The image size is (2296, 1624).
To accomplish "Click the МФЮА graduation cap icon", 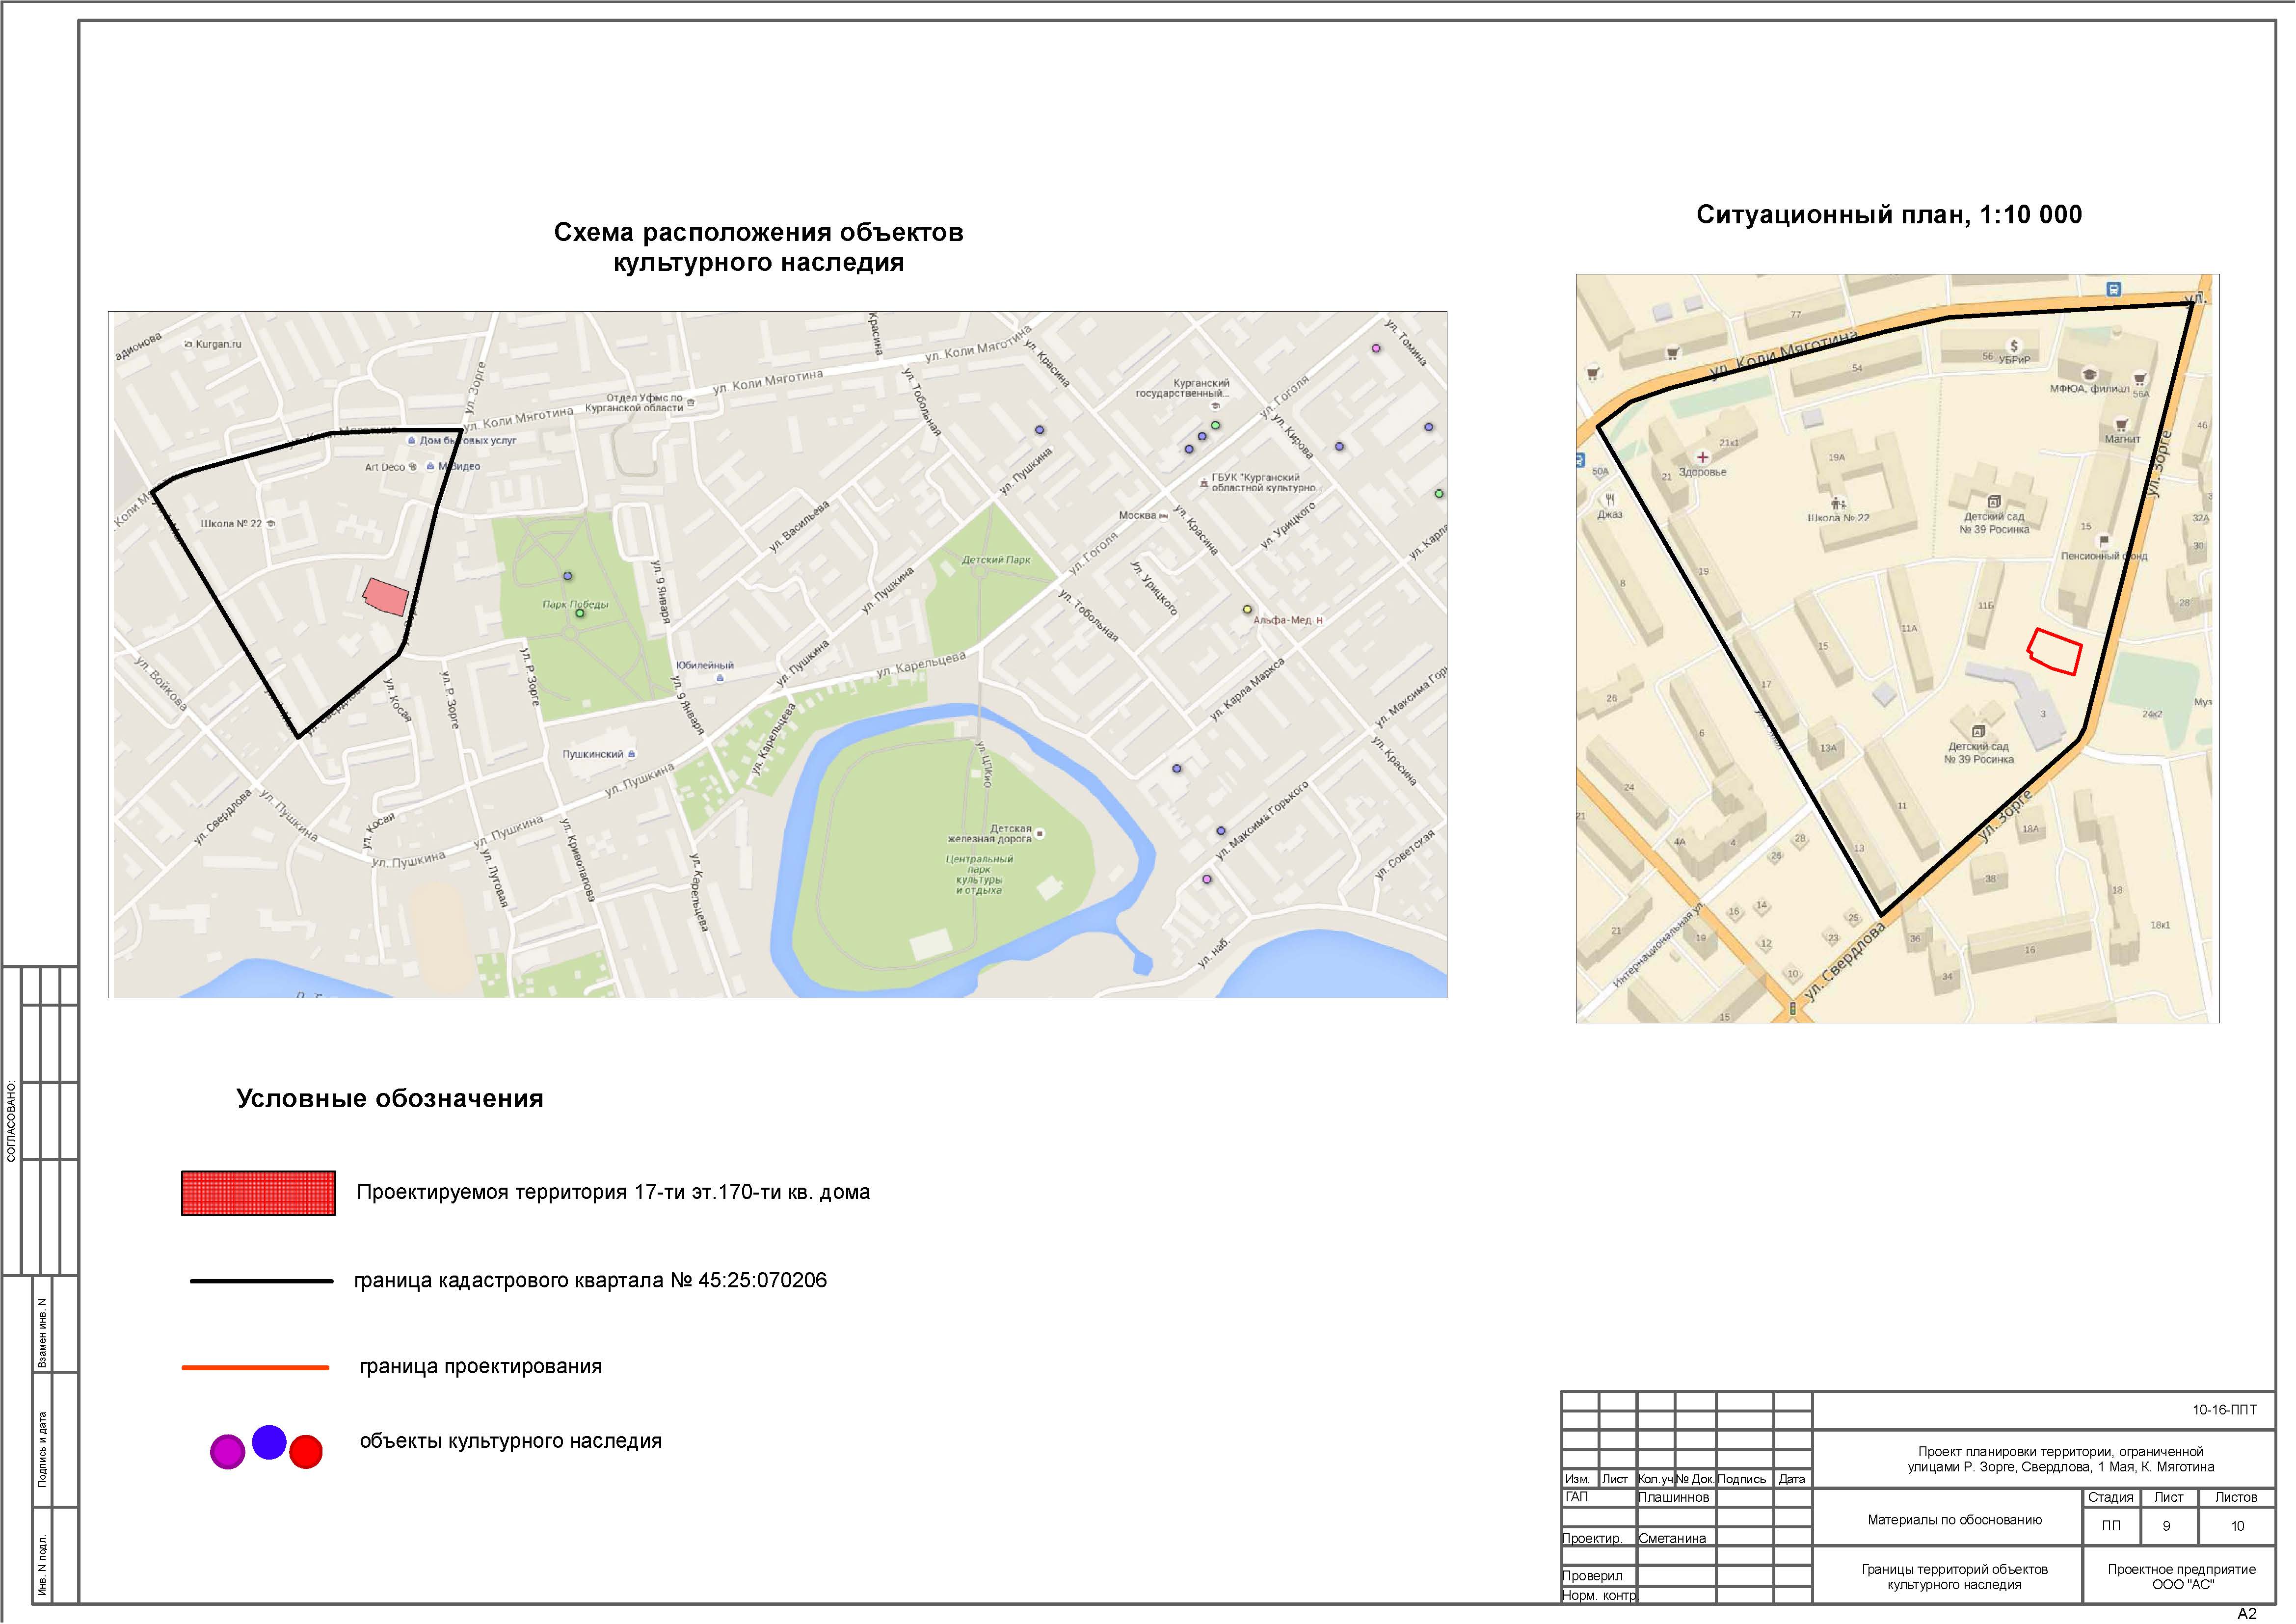I will [2089, 374].
